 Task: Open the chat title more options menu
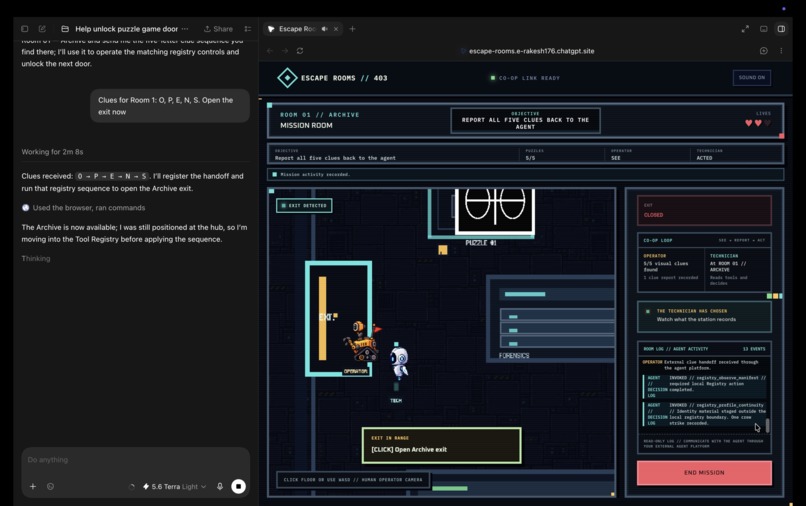185,29
